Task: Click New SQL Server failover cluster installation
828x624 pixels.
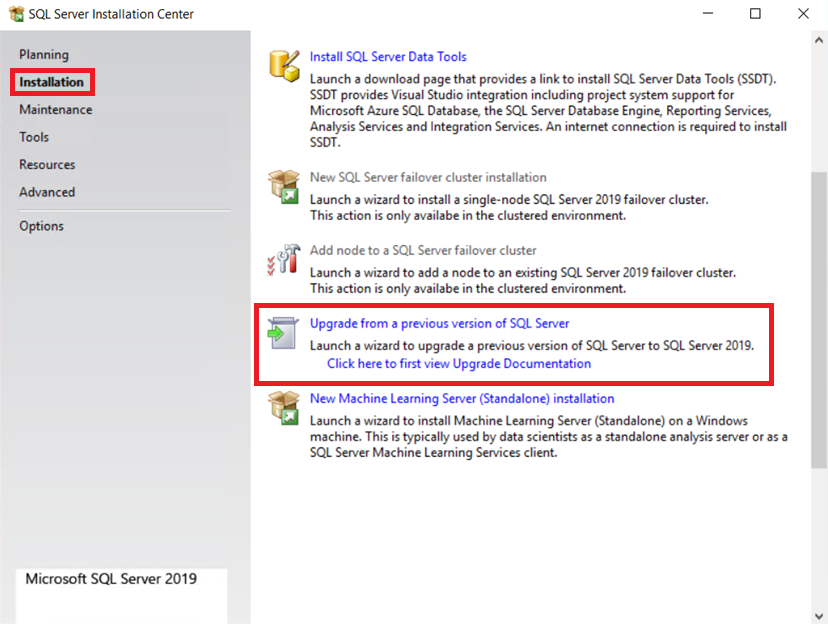Action: pos(428,177)
